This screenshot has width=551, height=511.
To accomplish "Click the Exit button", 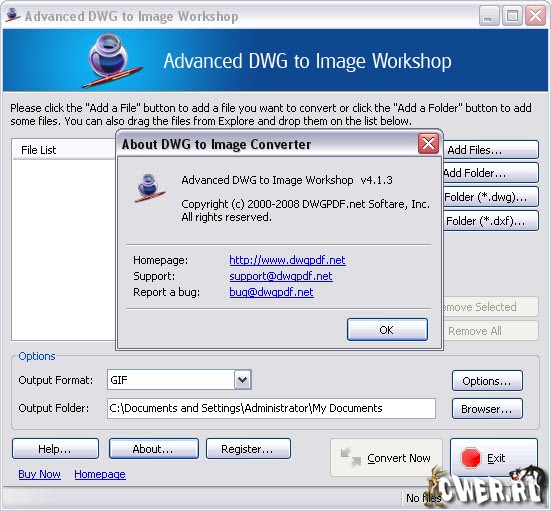I will coord(494,458).
